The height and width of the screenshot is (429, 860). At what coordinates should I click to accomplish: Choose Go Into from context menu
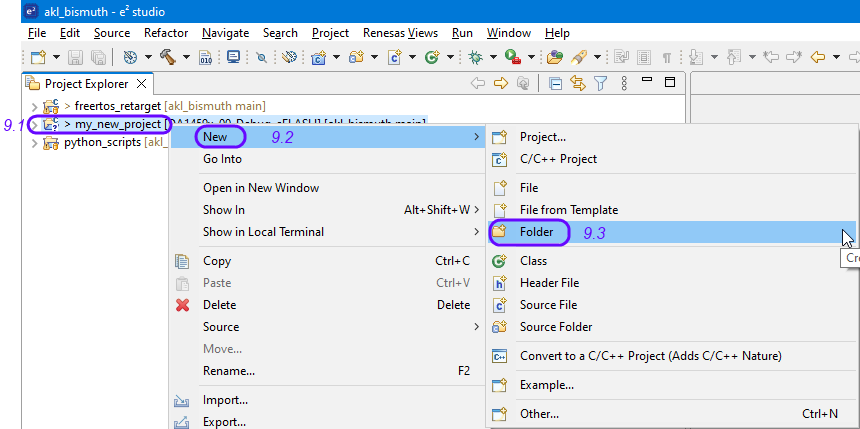tap(328, 159)
